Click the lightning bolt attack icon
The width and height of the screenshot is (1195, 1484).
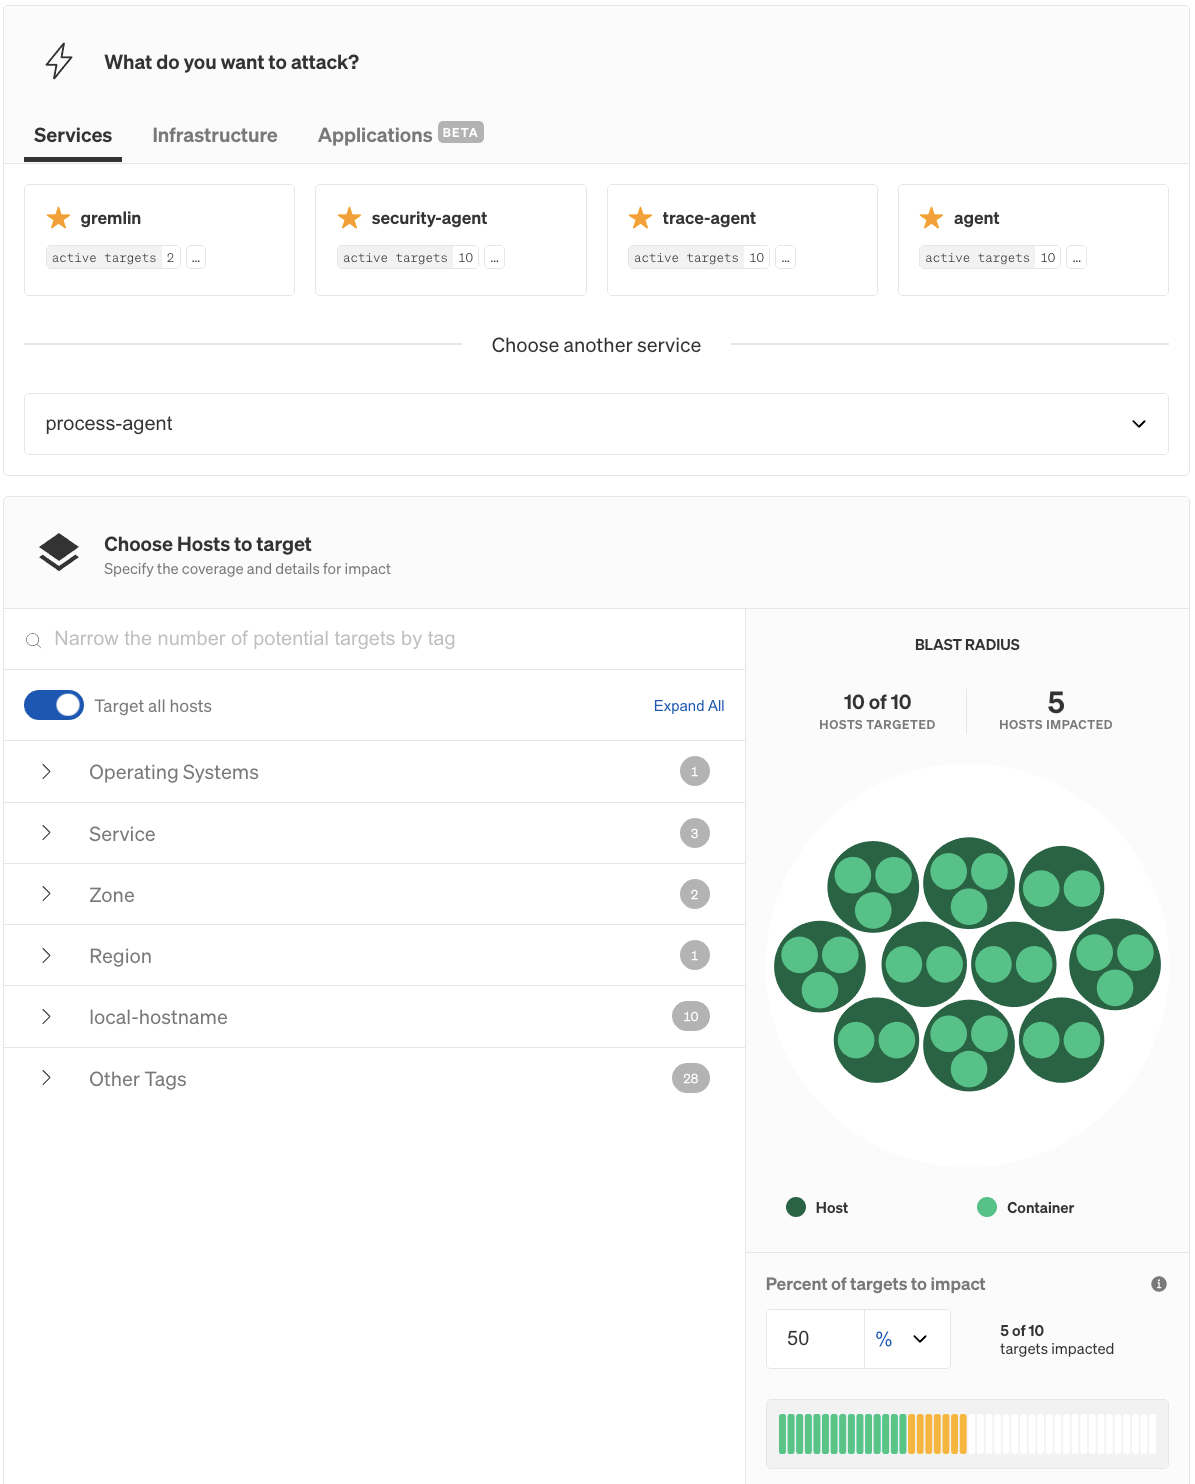(59, 61)
